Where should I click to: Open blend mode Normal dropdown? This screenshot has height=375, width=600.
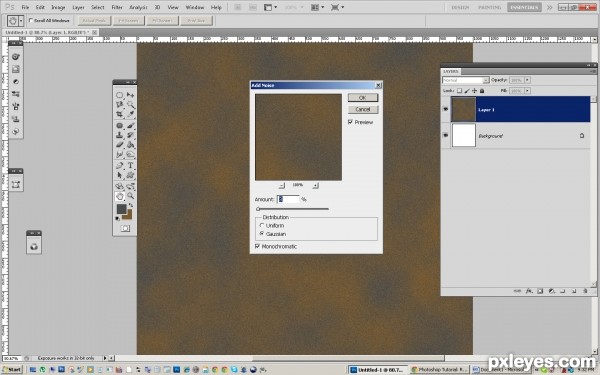point(466,80)
